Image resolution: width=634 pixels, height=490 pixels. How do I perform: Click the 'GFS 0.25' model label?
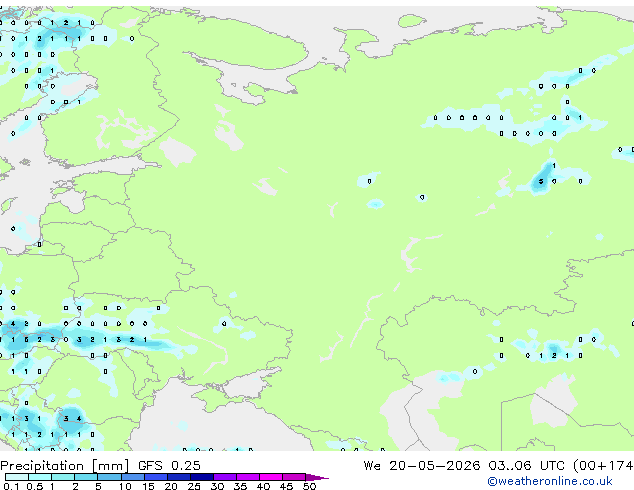(169, 466)
